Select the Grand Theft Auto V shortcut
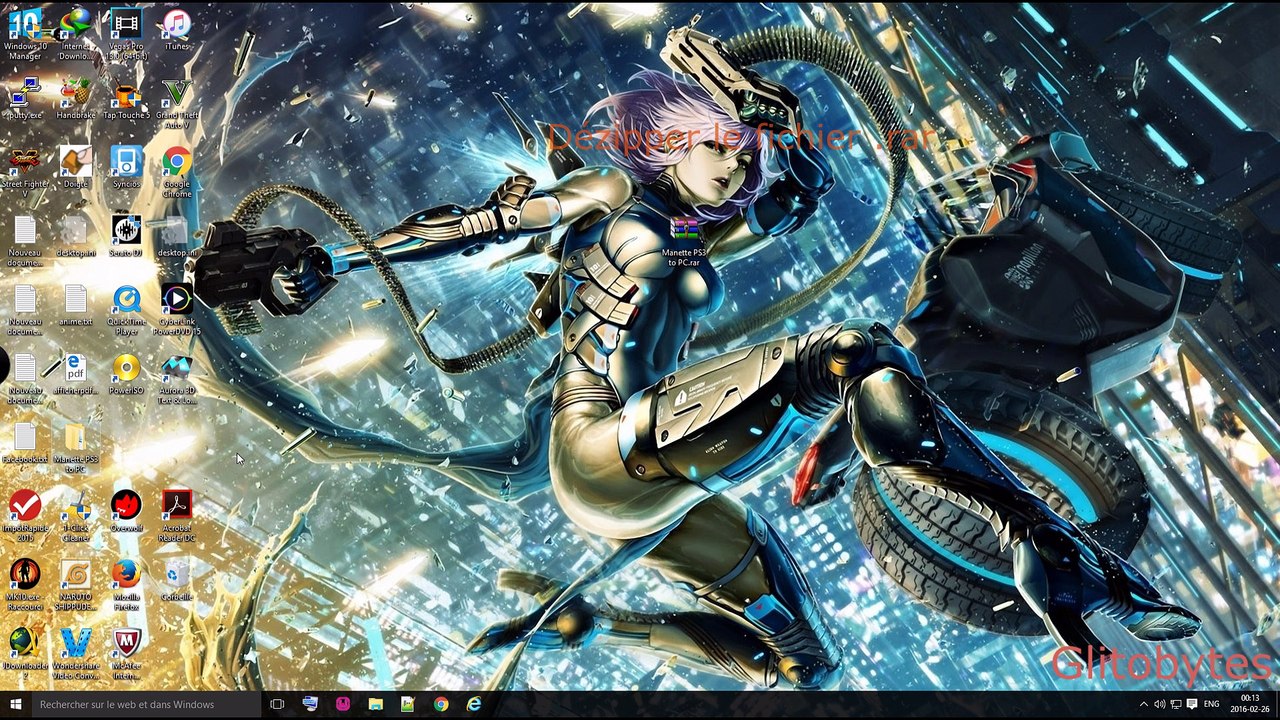This screenshot has height=720, width=1280. pyautogui.click(x=177, y=104)
